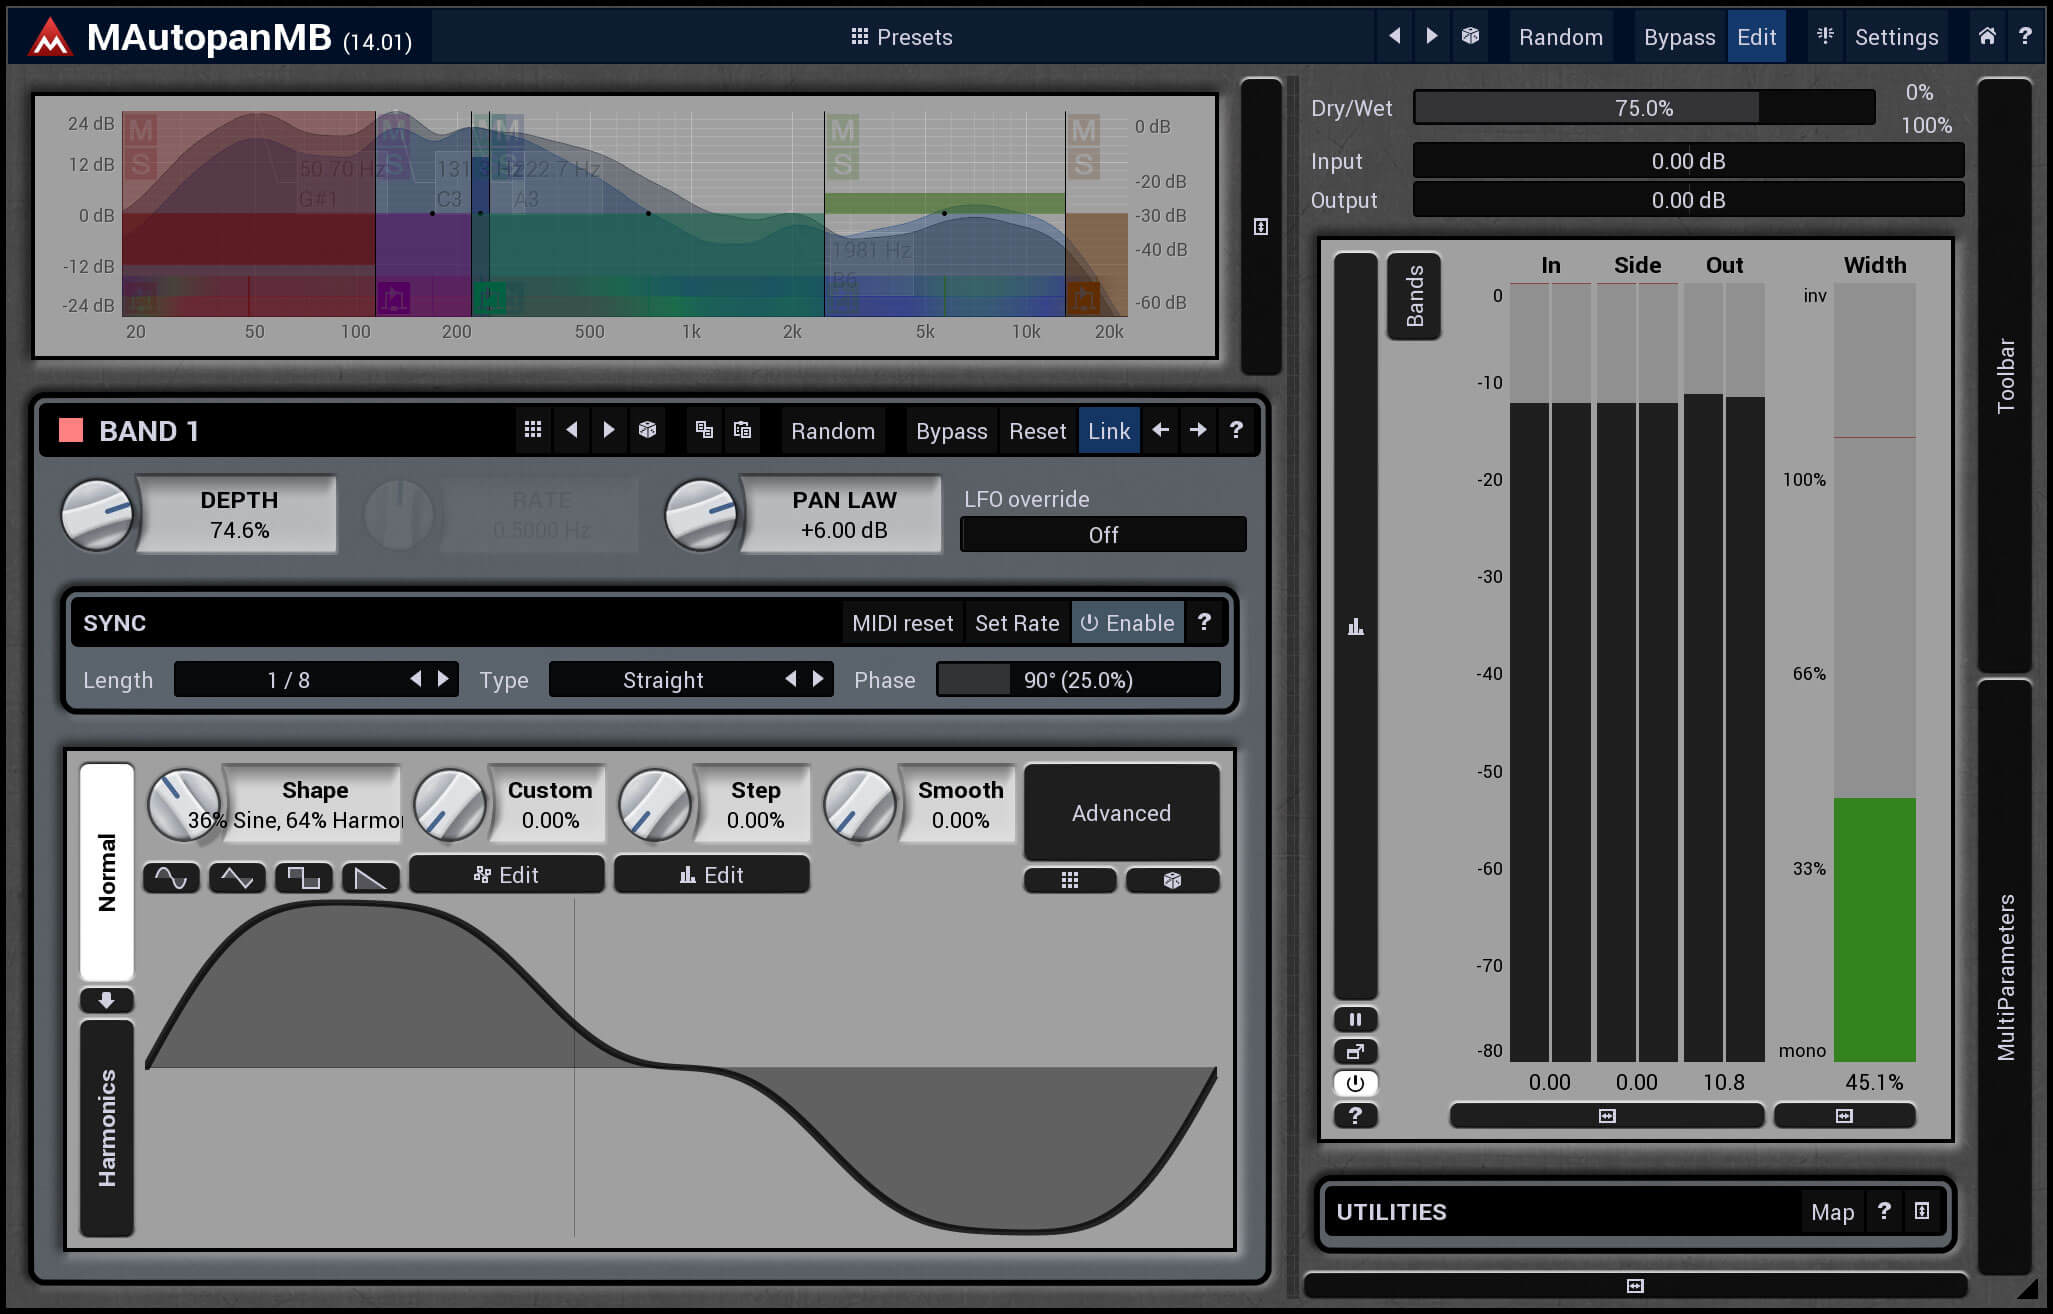
Task: Go to next band with right arrow
Action: [x=1198, y=430]
